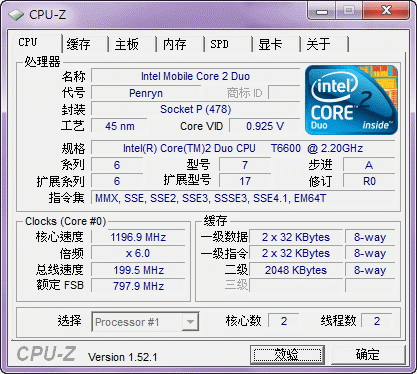The height and width of the screenshot is (374, 417).
Task: Click the 8-way value in 一级数据 row
Action: click(x=370, y=237)
